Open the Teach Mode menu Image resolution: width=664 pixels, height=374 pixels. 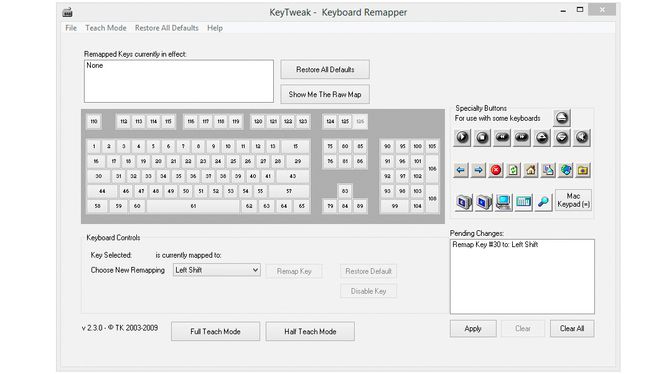106,28
